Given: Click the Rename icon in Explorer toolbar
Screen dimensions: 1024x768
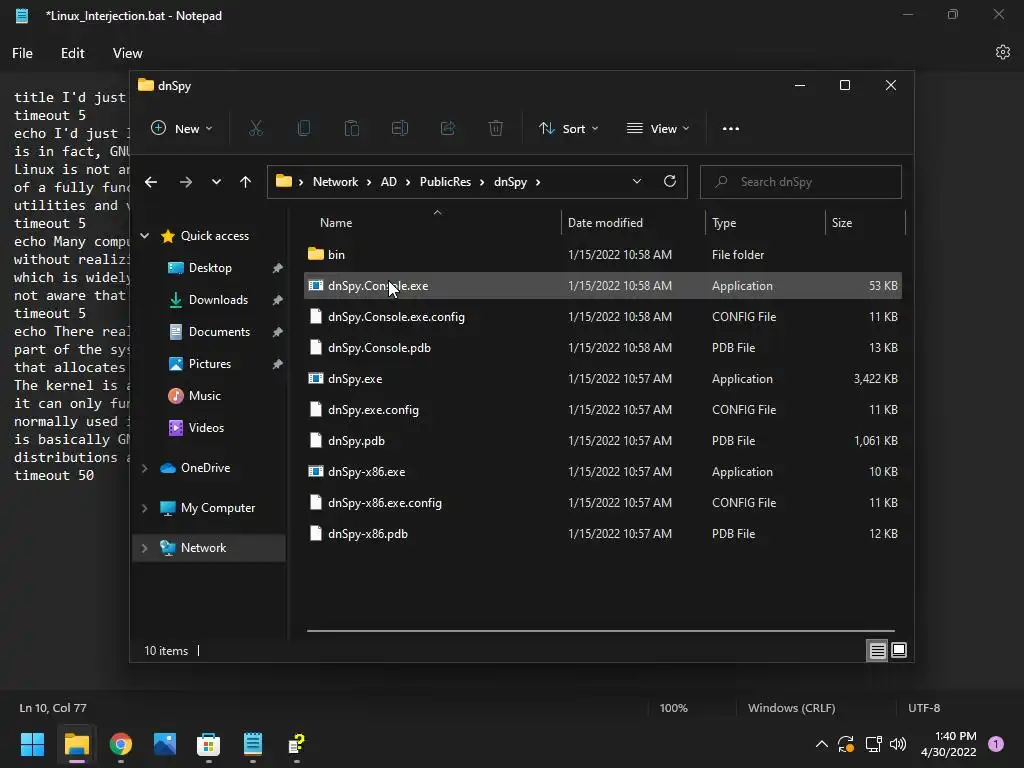Looking at the screenshot, I should click(x=400, y=129).
